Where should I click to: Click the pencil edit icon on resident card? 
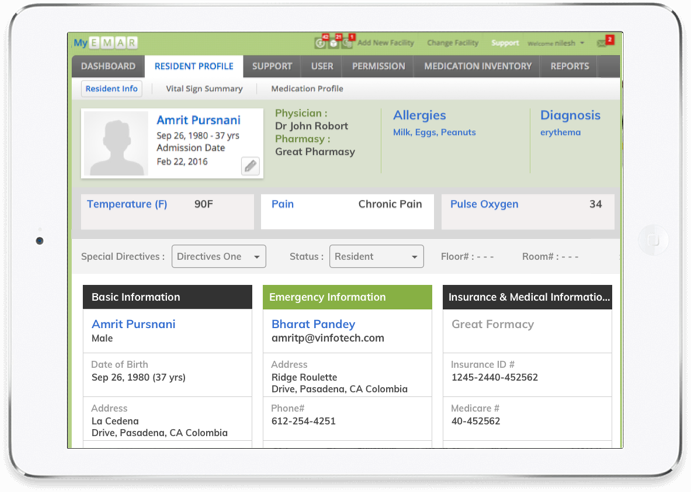pos(250,166)
